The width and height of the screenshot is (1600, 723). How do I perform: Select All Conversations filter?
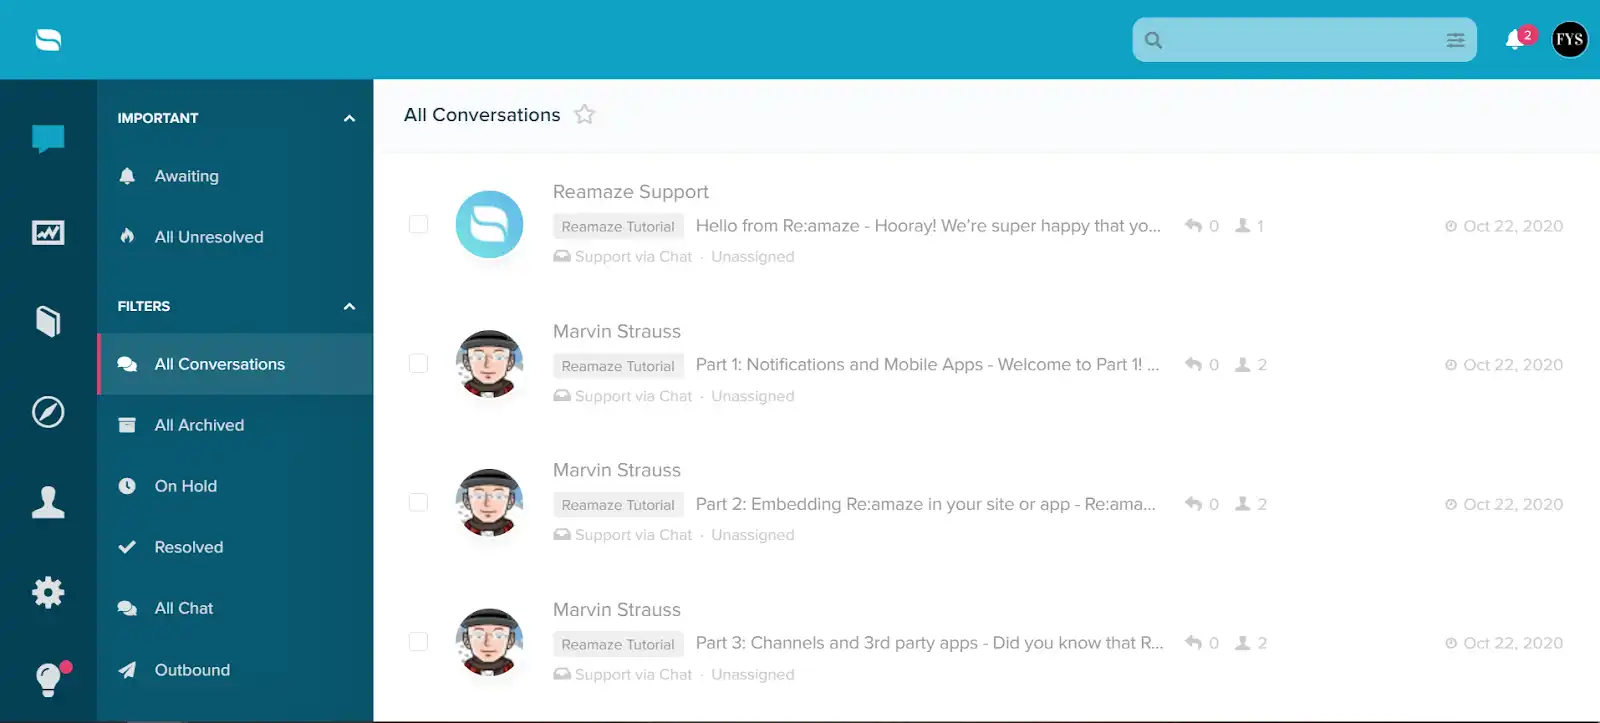coord(235,364)
